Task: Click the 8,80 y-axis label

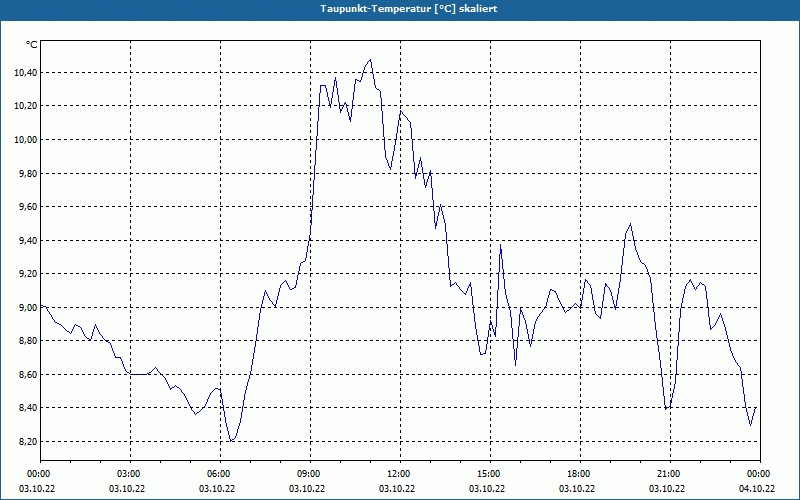Action: coord(28,341)
